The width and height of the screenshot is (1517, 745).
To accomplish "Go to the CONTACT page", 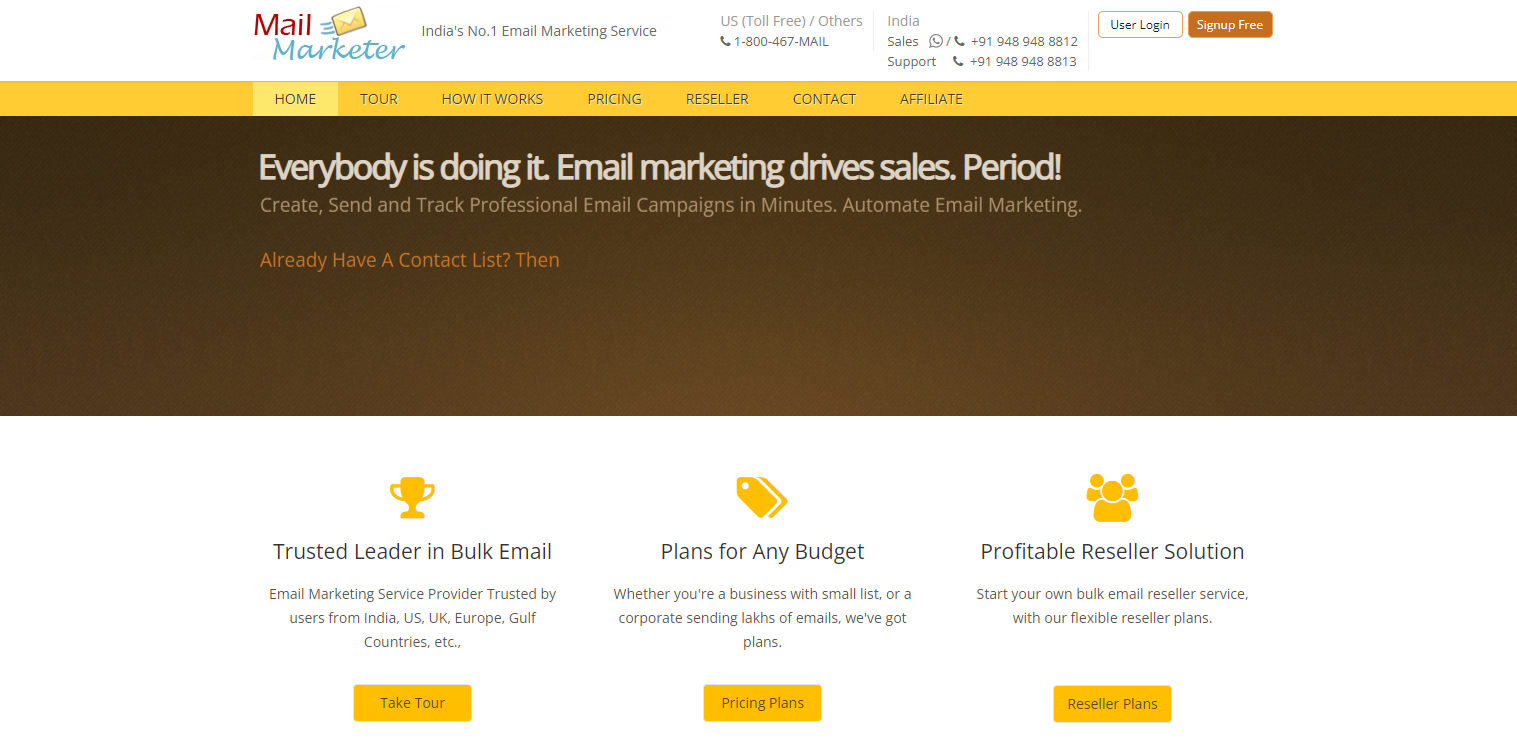I will pyautogui.click(x=824, y=98).
